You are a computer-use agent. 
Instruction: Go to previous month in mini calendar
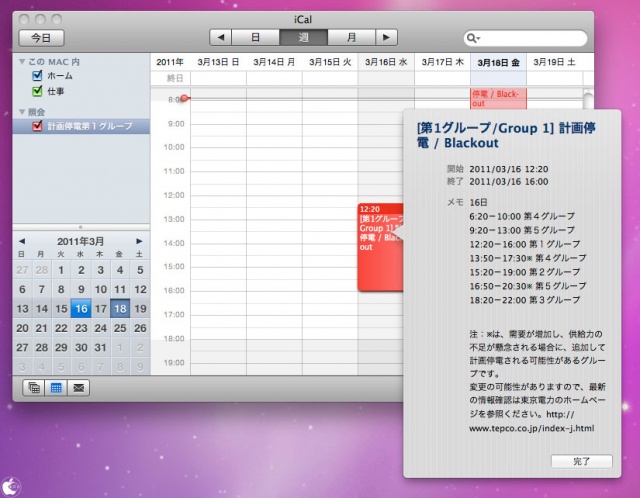pyautogui.click(x=22, y=241)
